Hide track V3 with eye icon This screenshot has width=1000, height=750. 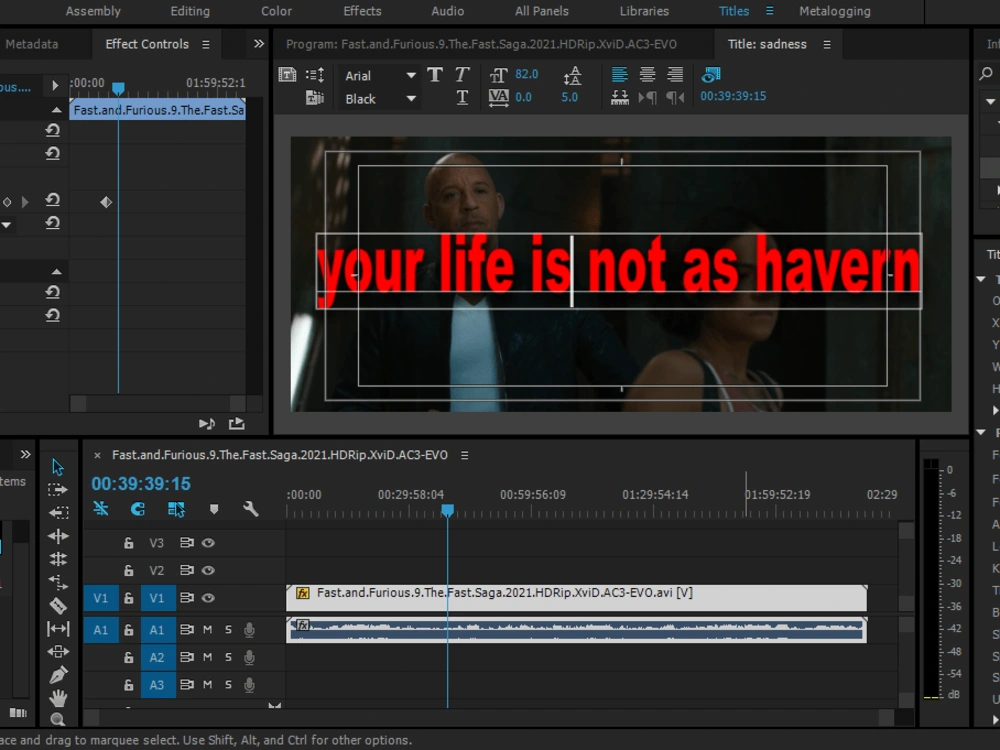(208, 543)
